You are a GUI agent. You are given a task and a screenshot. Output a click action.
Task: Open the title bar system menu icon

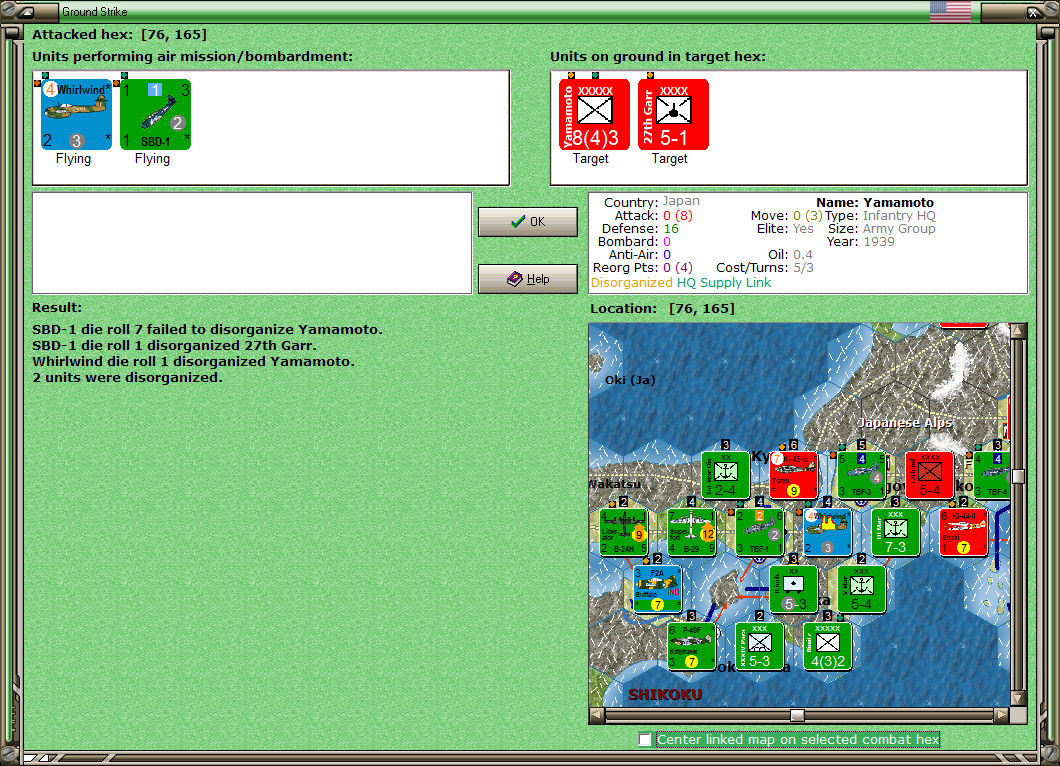tap(27, 11)
